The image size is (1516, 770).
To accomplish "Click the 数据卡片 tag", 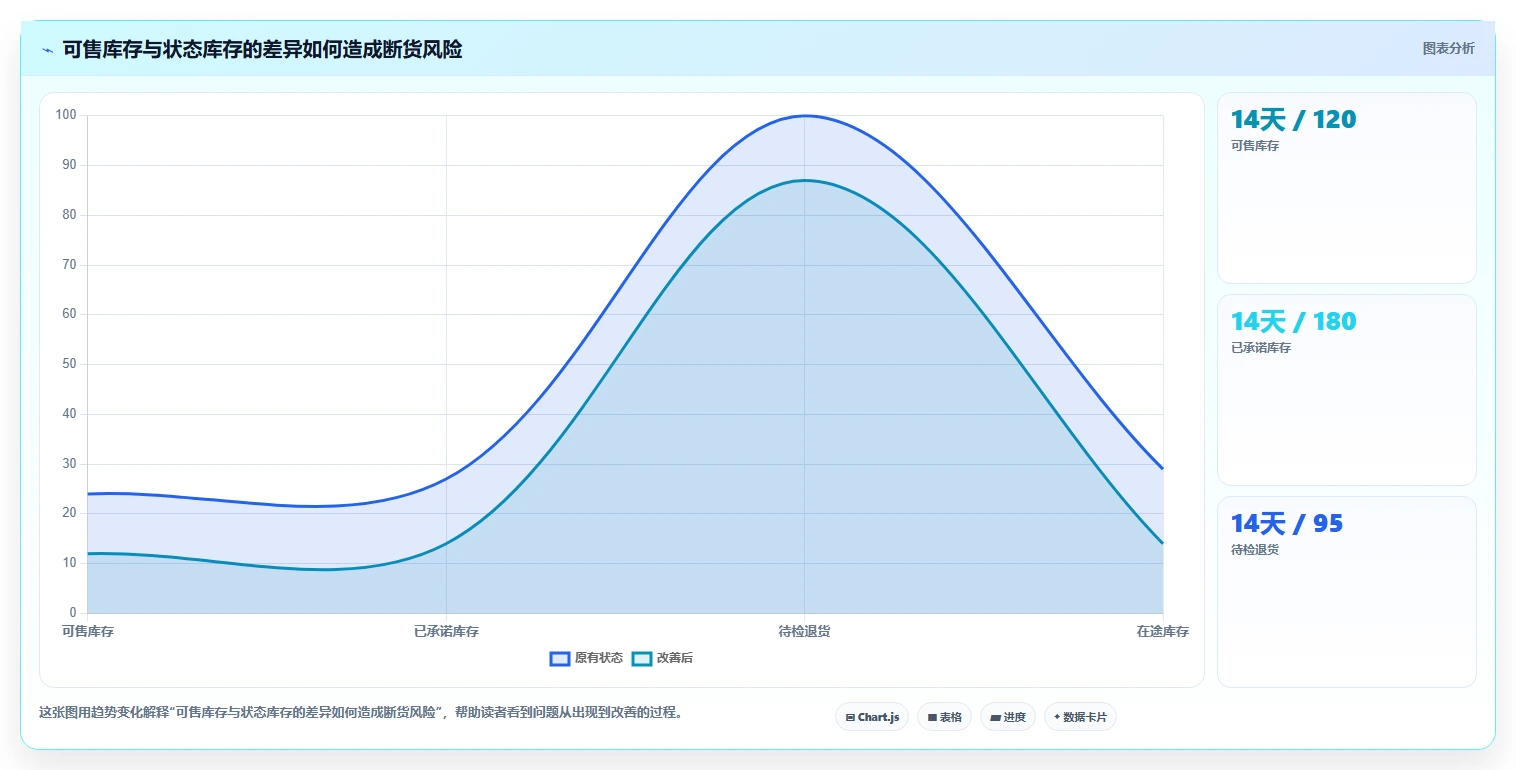I will pos(1080,717).
